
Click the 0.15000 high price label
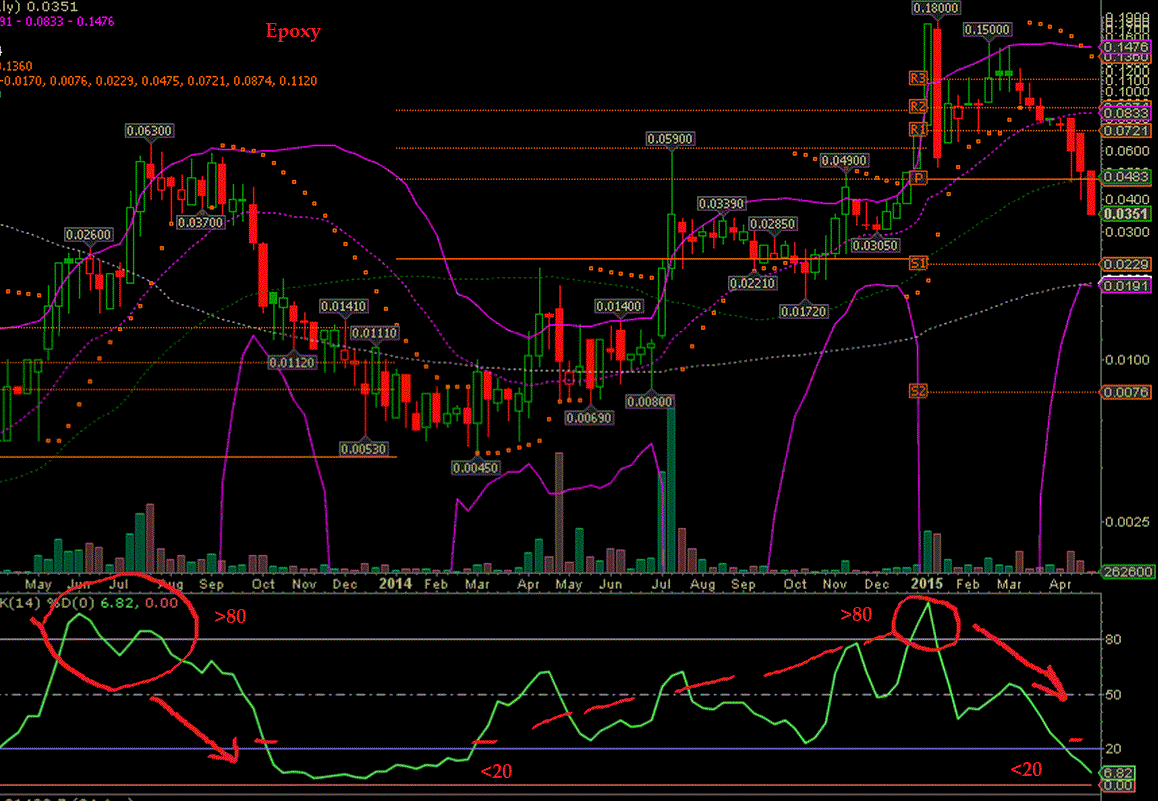987,30
